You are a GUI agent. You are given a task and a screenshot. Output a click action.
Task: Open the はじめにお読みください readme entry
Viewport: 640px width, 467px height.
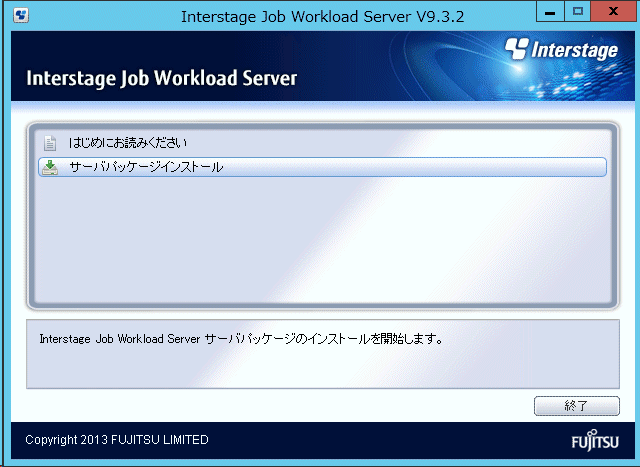coord(128,143)
